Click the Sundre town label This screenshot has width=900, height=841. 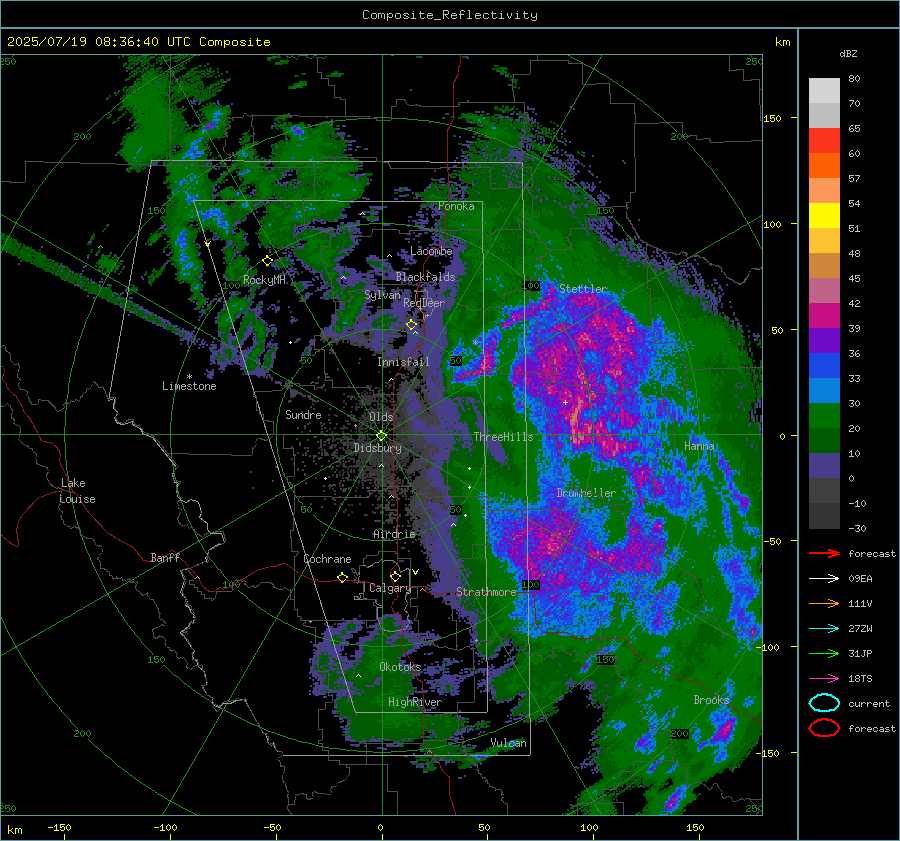(303, 414)
